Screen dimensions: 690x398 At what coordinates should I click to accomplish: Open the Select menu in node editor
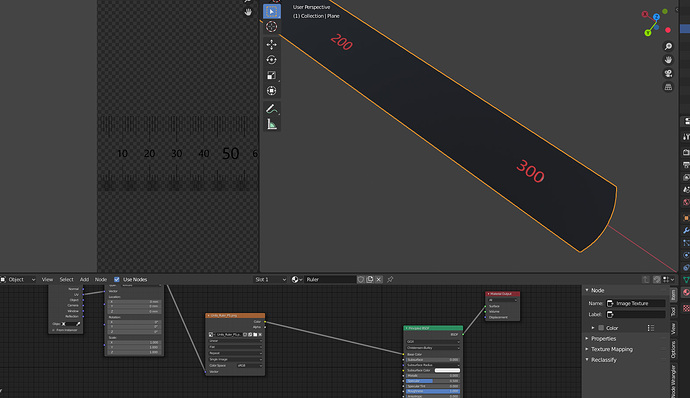tap(66, 280)
